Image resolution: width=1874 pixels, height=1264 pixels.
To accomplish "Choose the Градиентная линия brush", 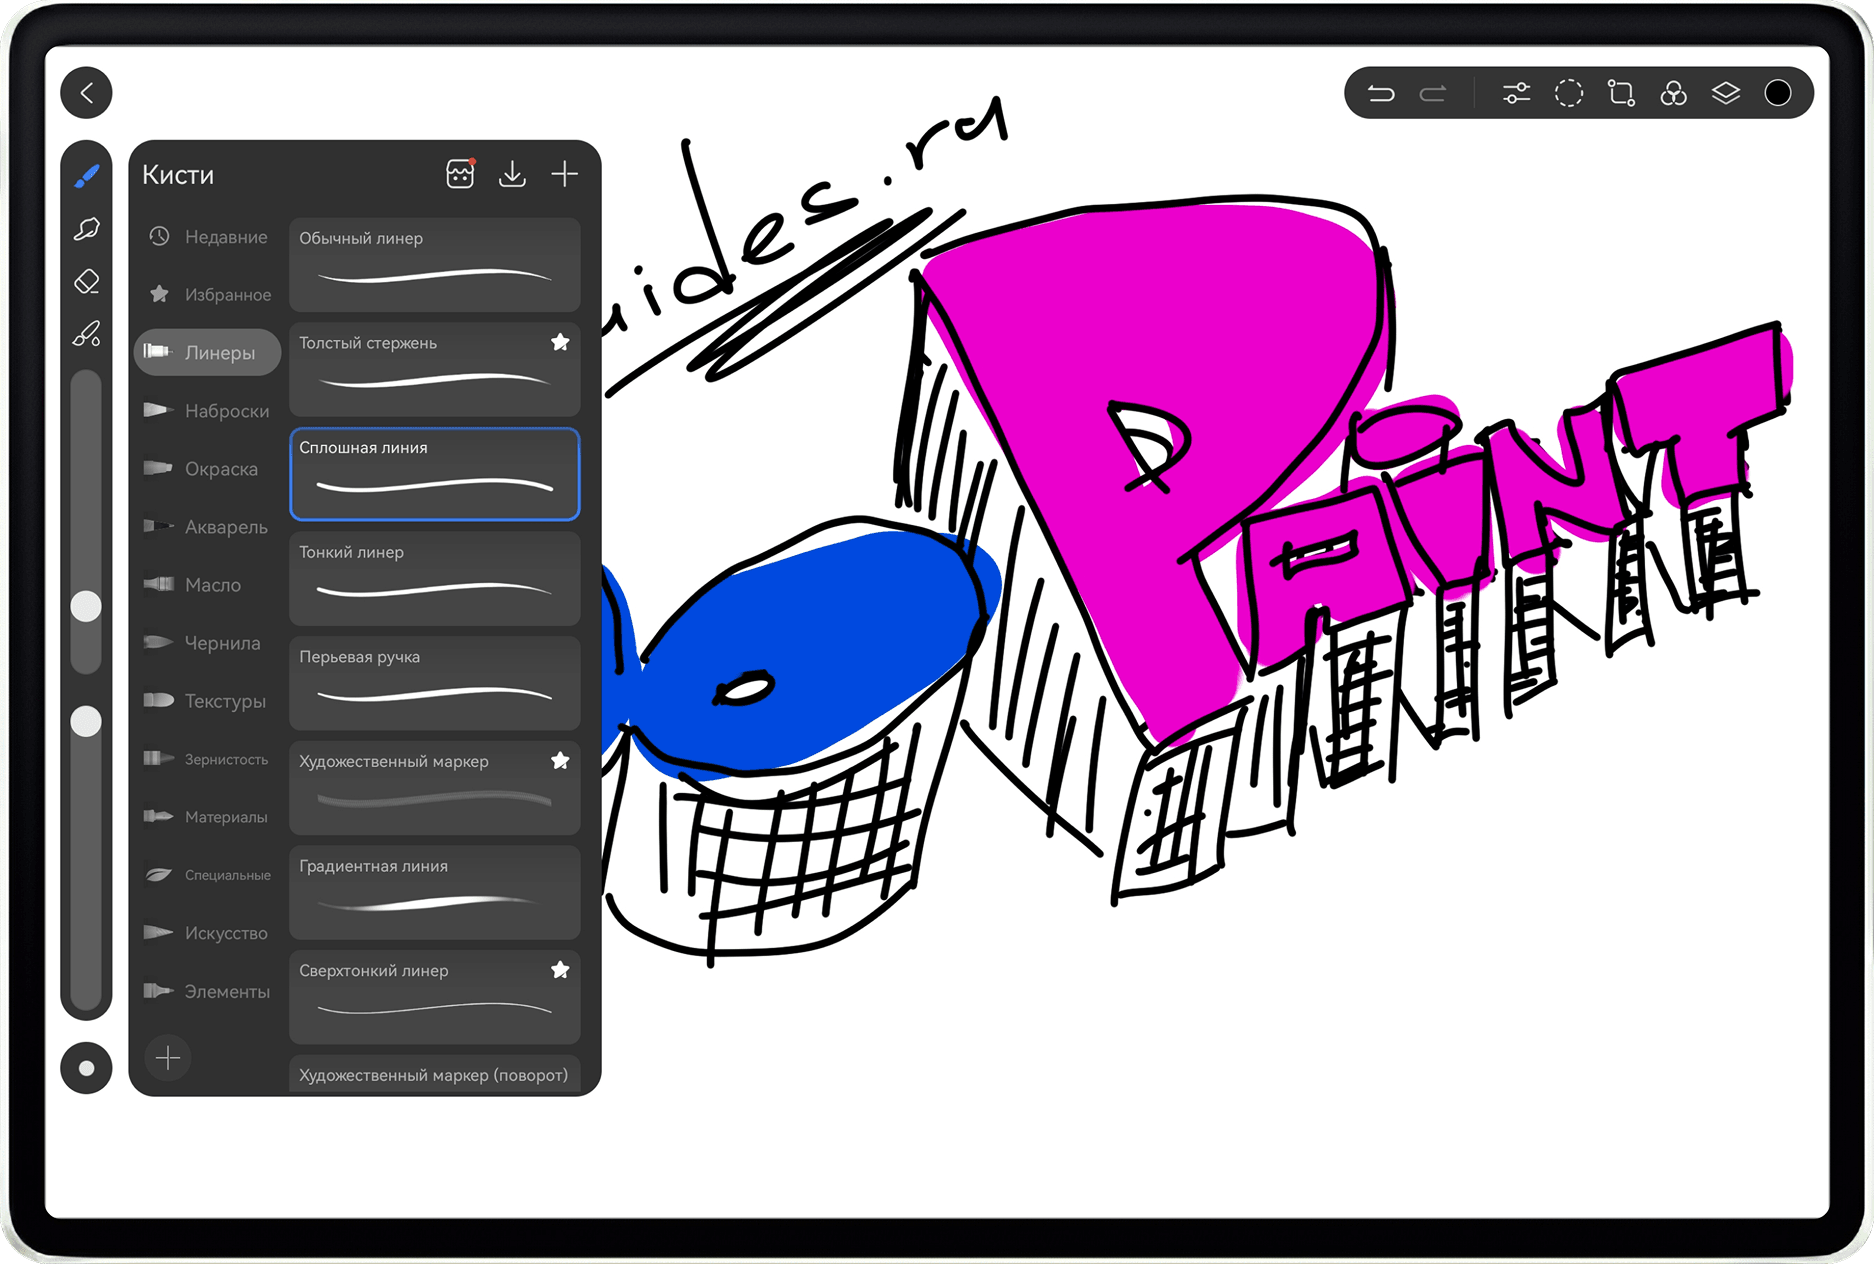I will tap(435, 893).
